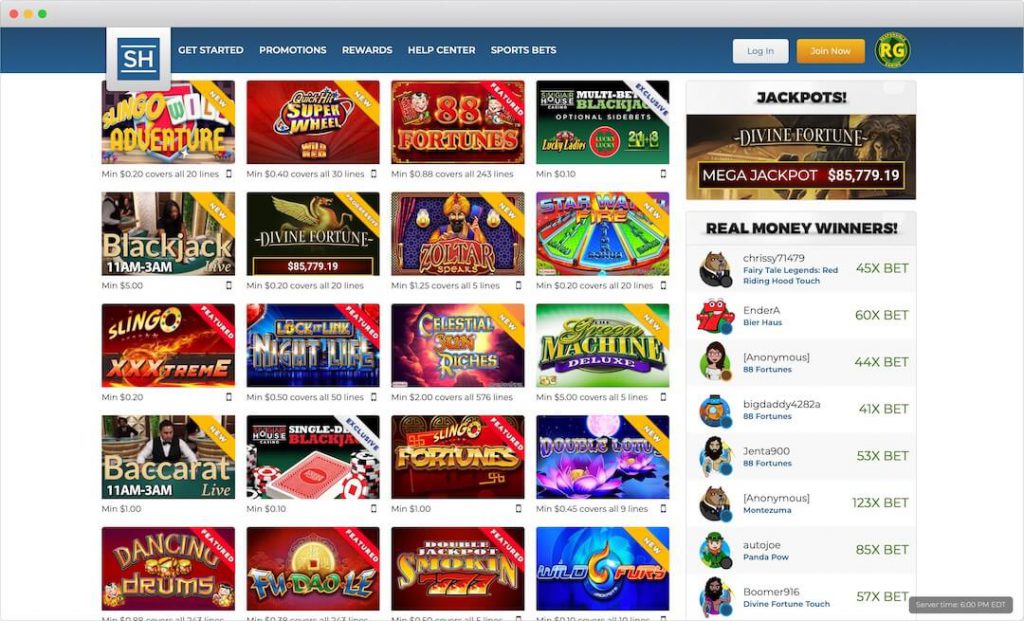
Task: Go to the Help Center page
Action: (441, 50)
